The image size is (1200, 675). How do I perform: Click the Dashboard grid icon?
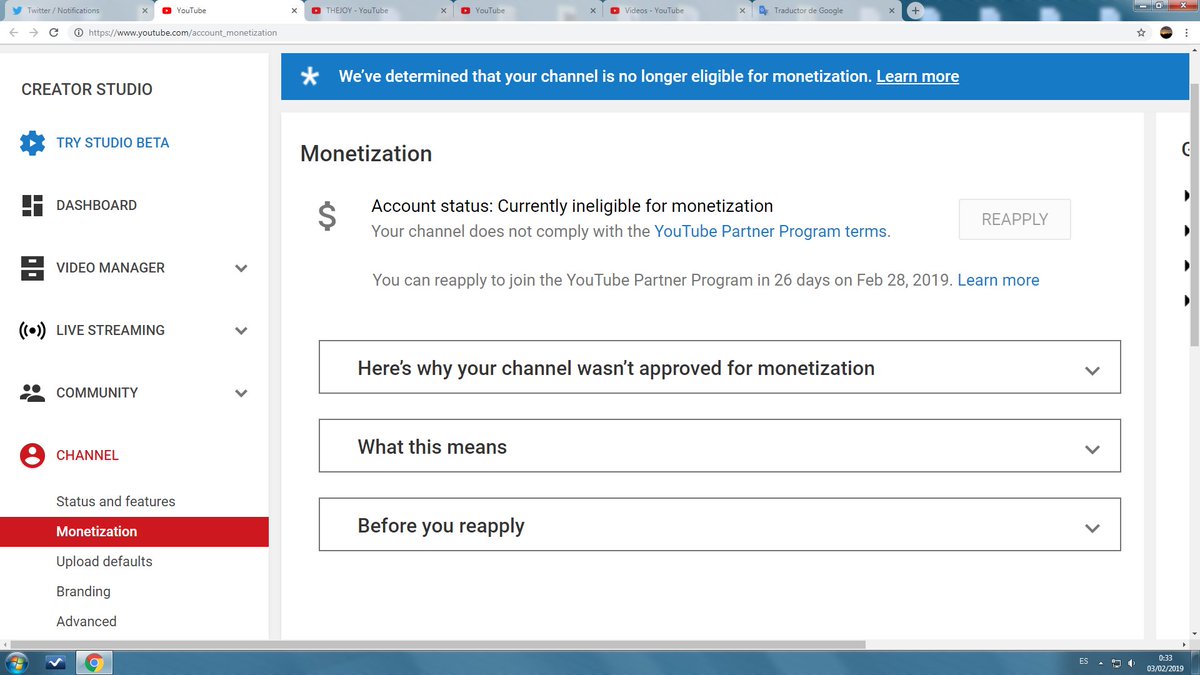(33, 205)
